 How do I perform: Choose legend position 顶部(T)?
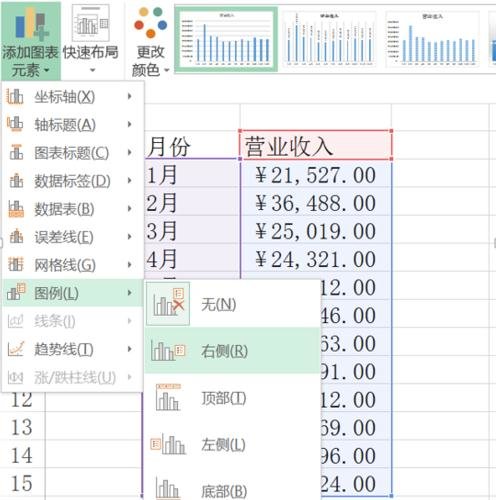point(232,397)
